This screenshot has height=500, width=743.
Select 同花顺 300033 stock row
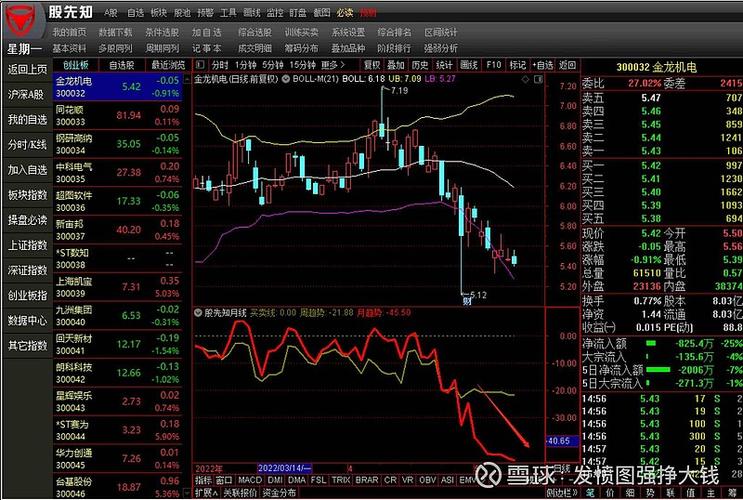[118, 115]
